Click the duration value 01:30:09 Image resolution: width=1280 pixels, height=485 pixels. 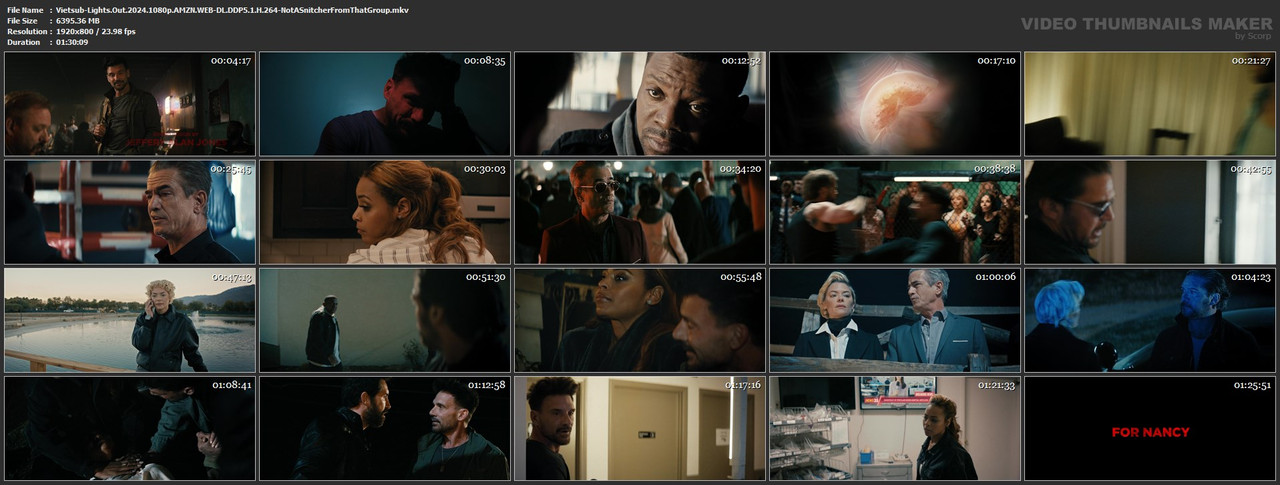point(72,42)
